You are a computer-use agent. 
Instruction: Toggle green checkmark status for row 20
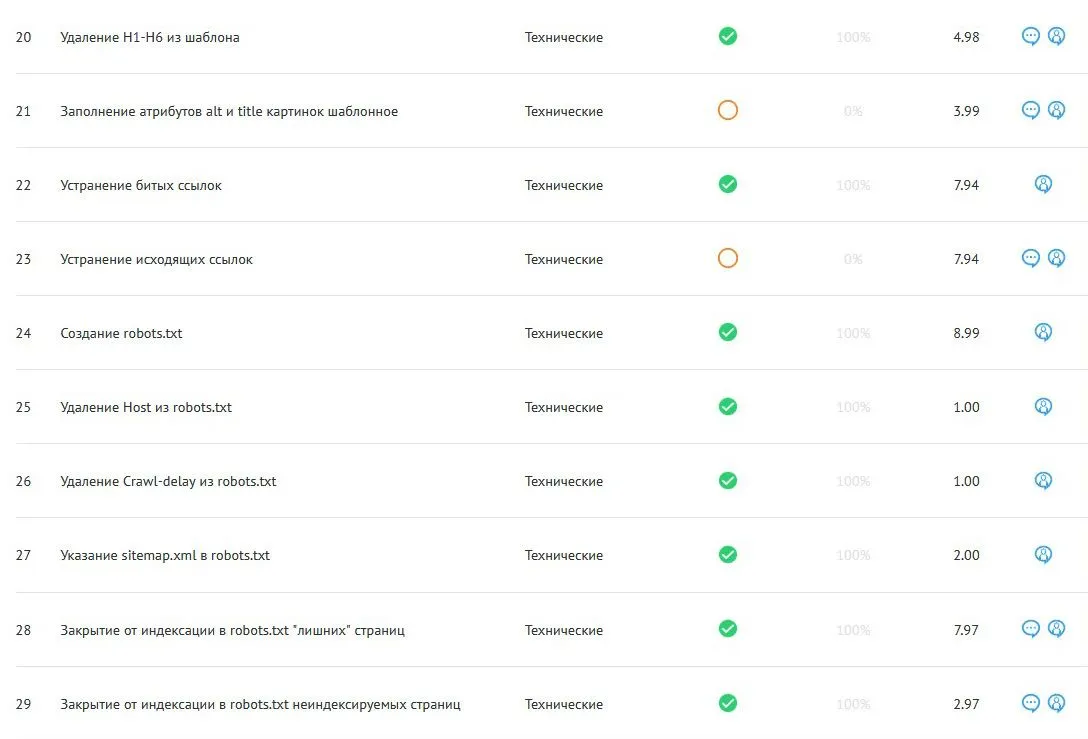click(x=727, y=36)
